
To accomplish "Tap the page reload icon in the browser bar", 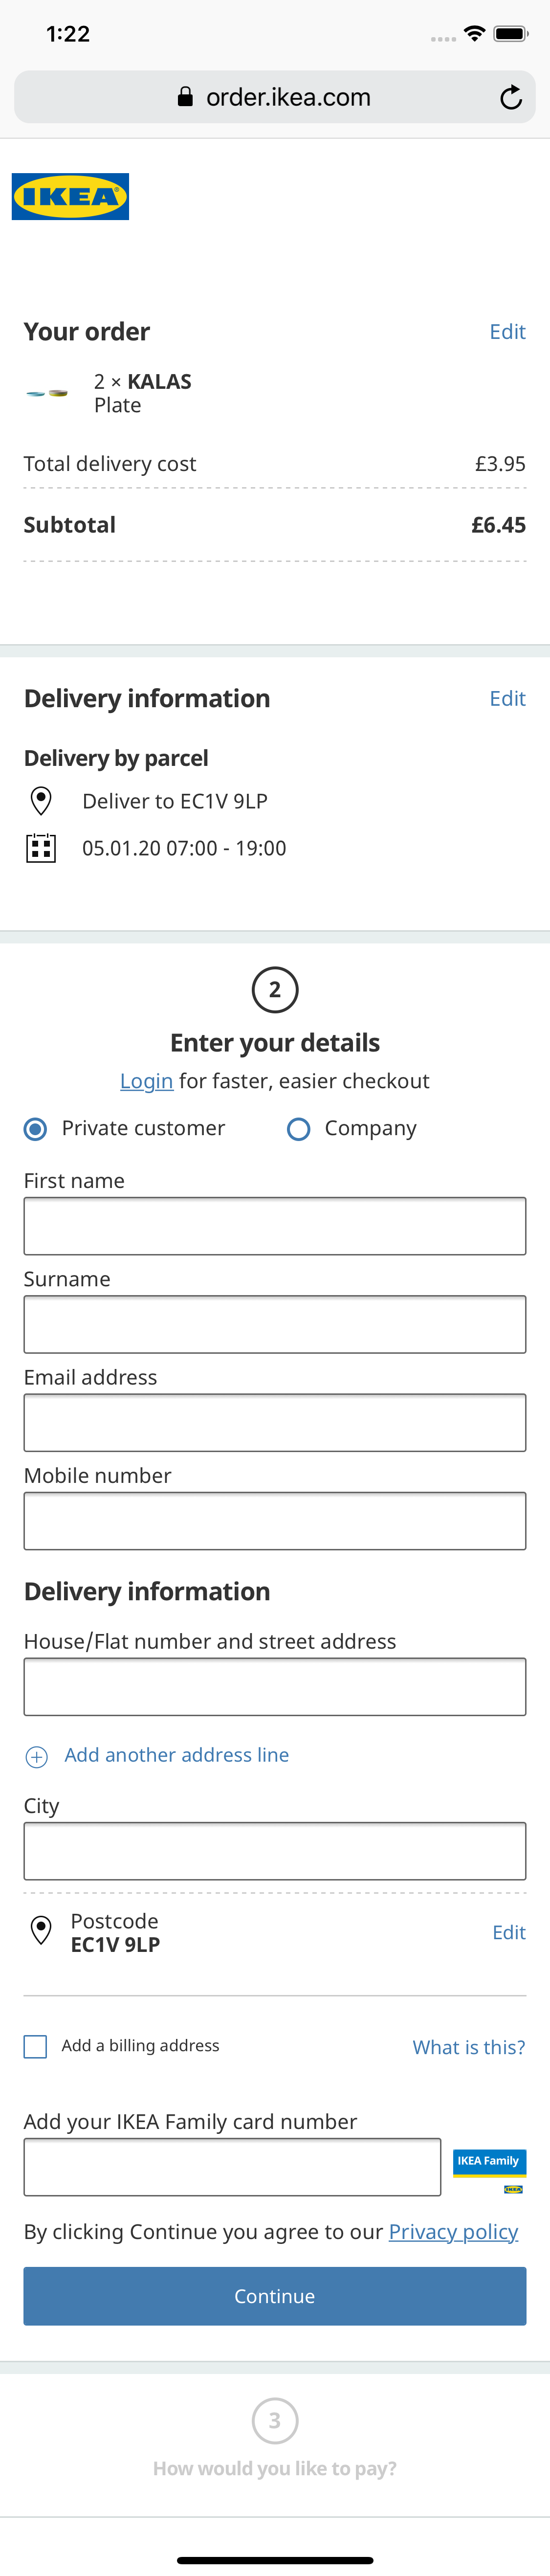I will [511, 97].
